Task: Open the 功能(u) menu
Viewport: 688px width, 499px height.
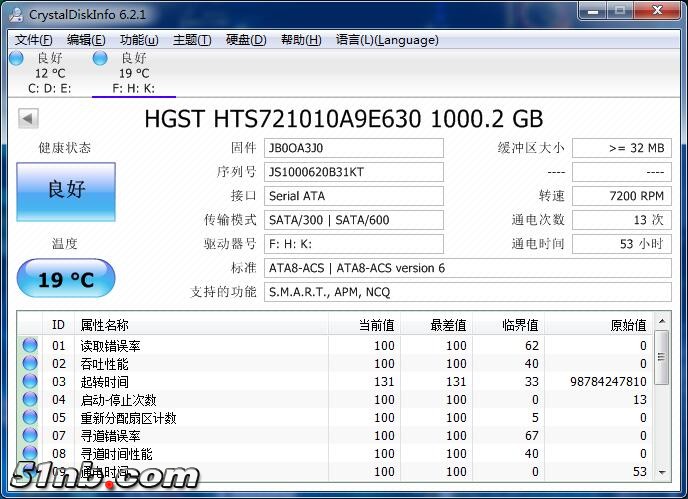Action: [x=139, y=40]
